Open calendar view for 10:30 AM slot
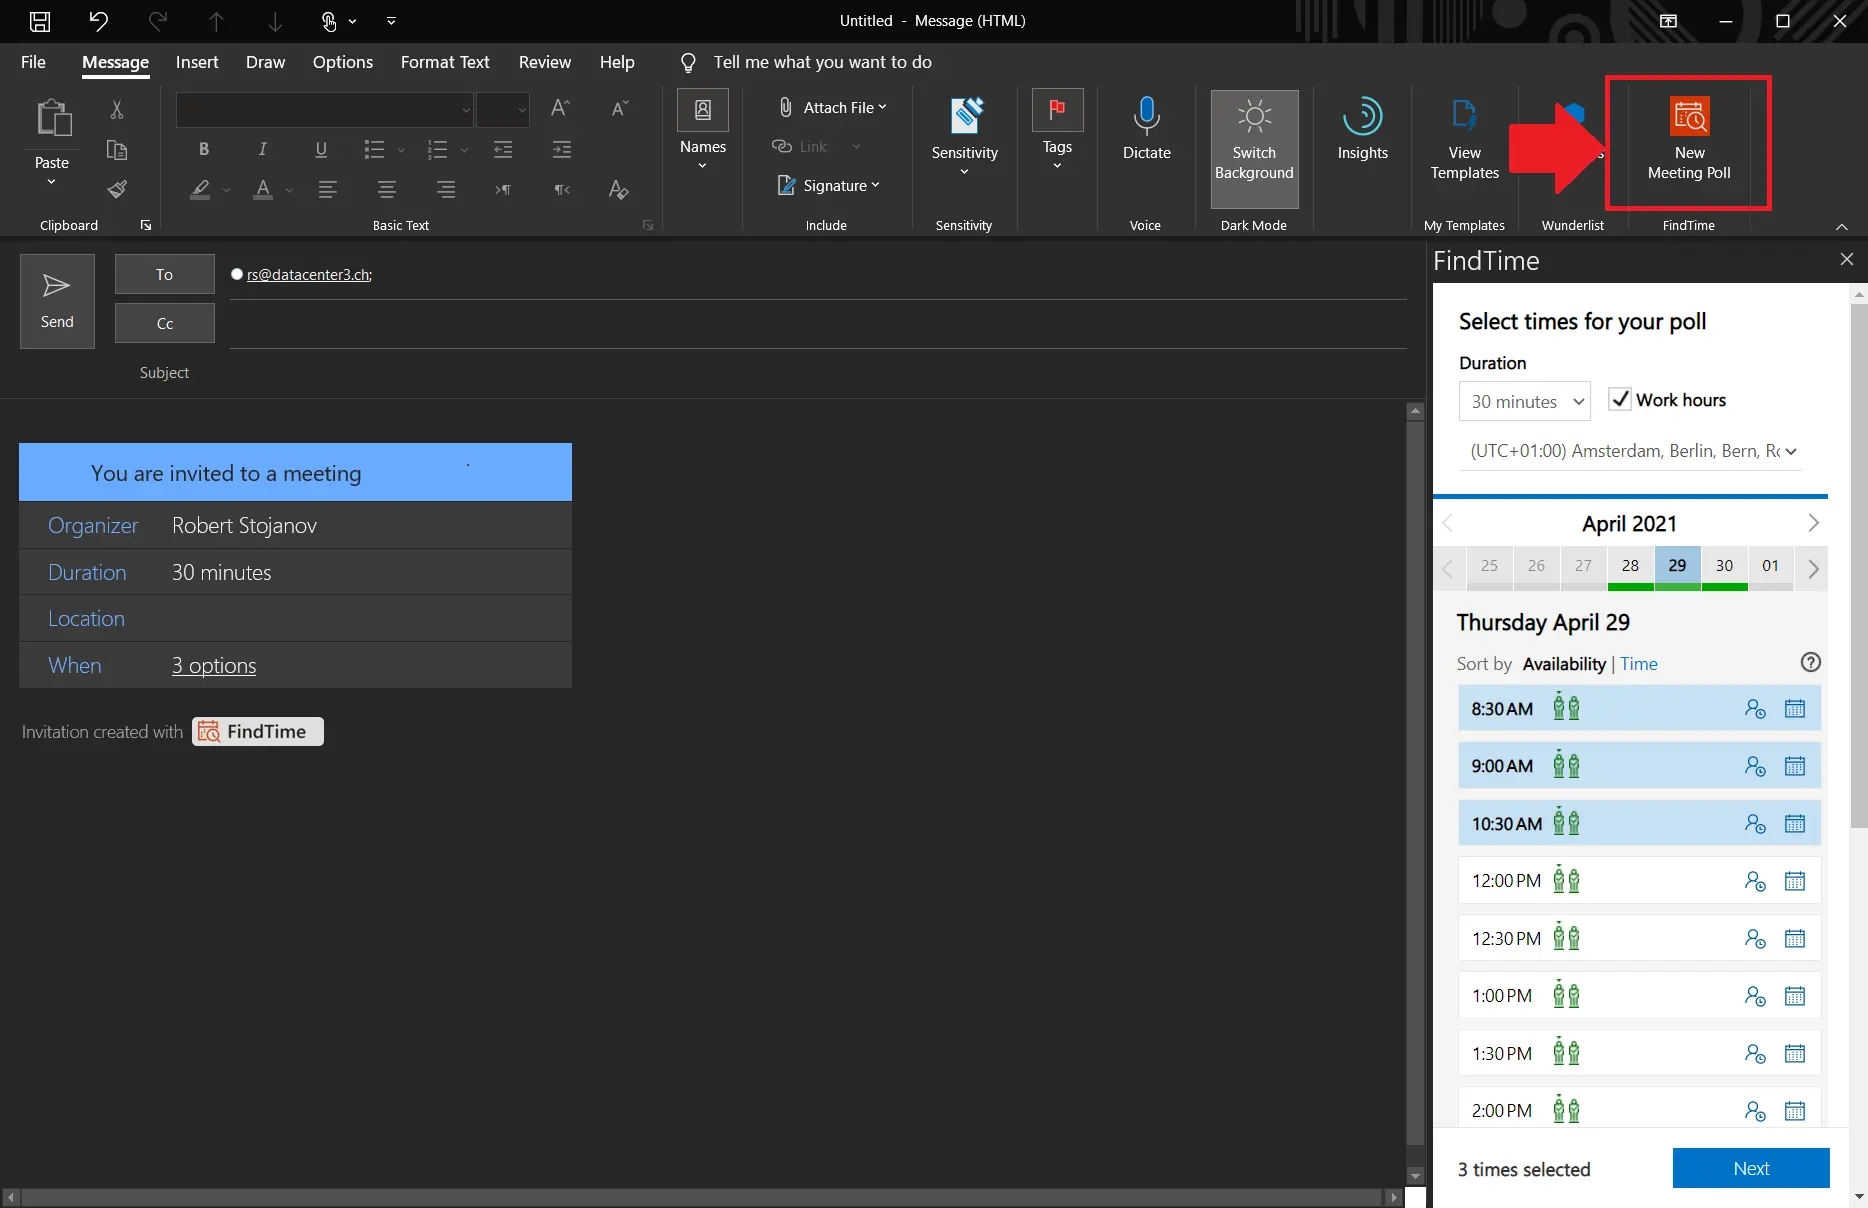Screen dimensions: 1868x1208 tap(1795, 824)
